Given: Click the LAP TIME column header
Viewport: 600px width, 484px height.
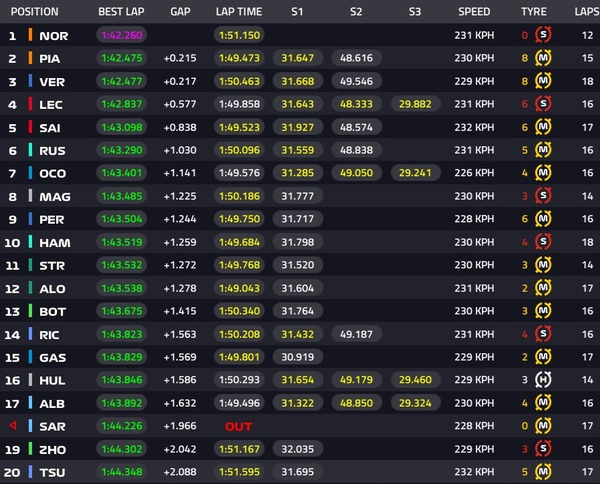Looking at the screenshot, I should point(239,11).
